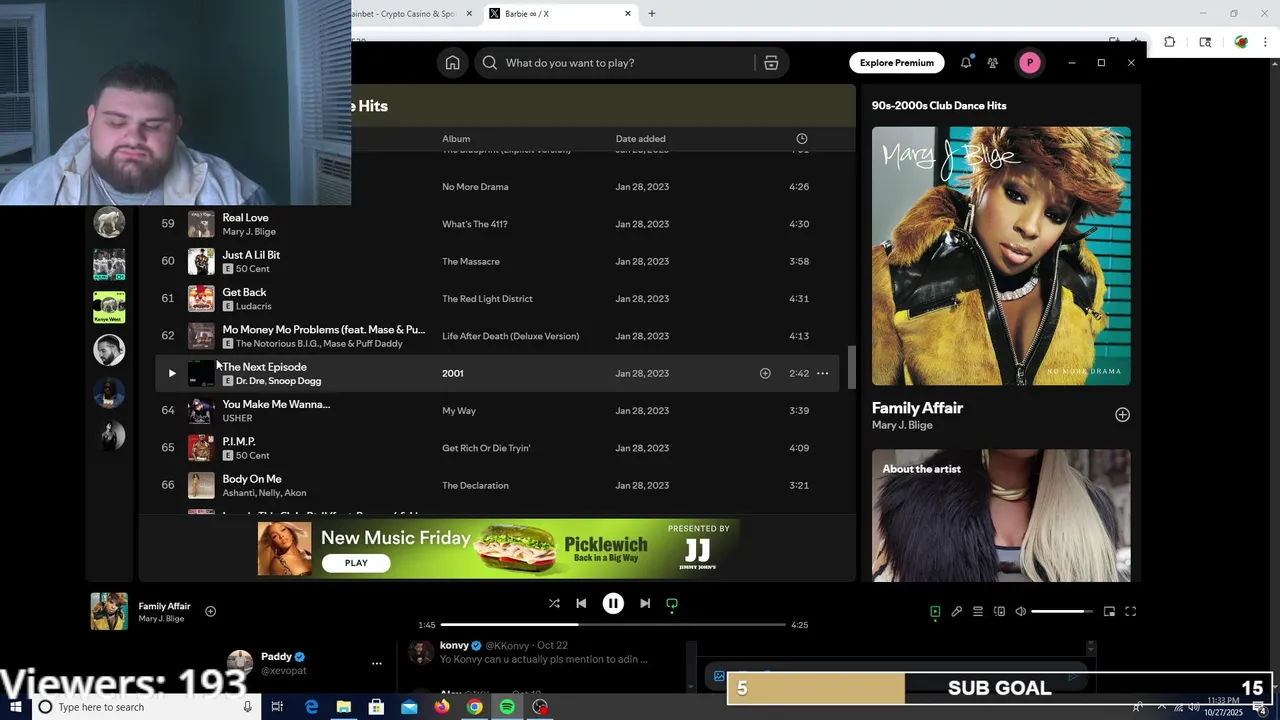Open the miniplayer
Viewport: 1280px width, 720px height.
tap(1109, 611)
